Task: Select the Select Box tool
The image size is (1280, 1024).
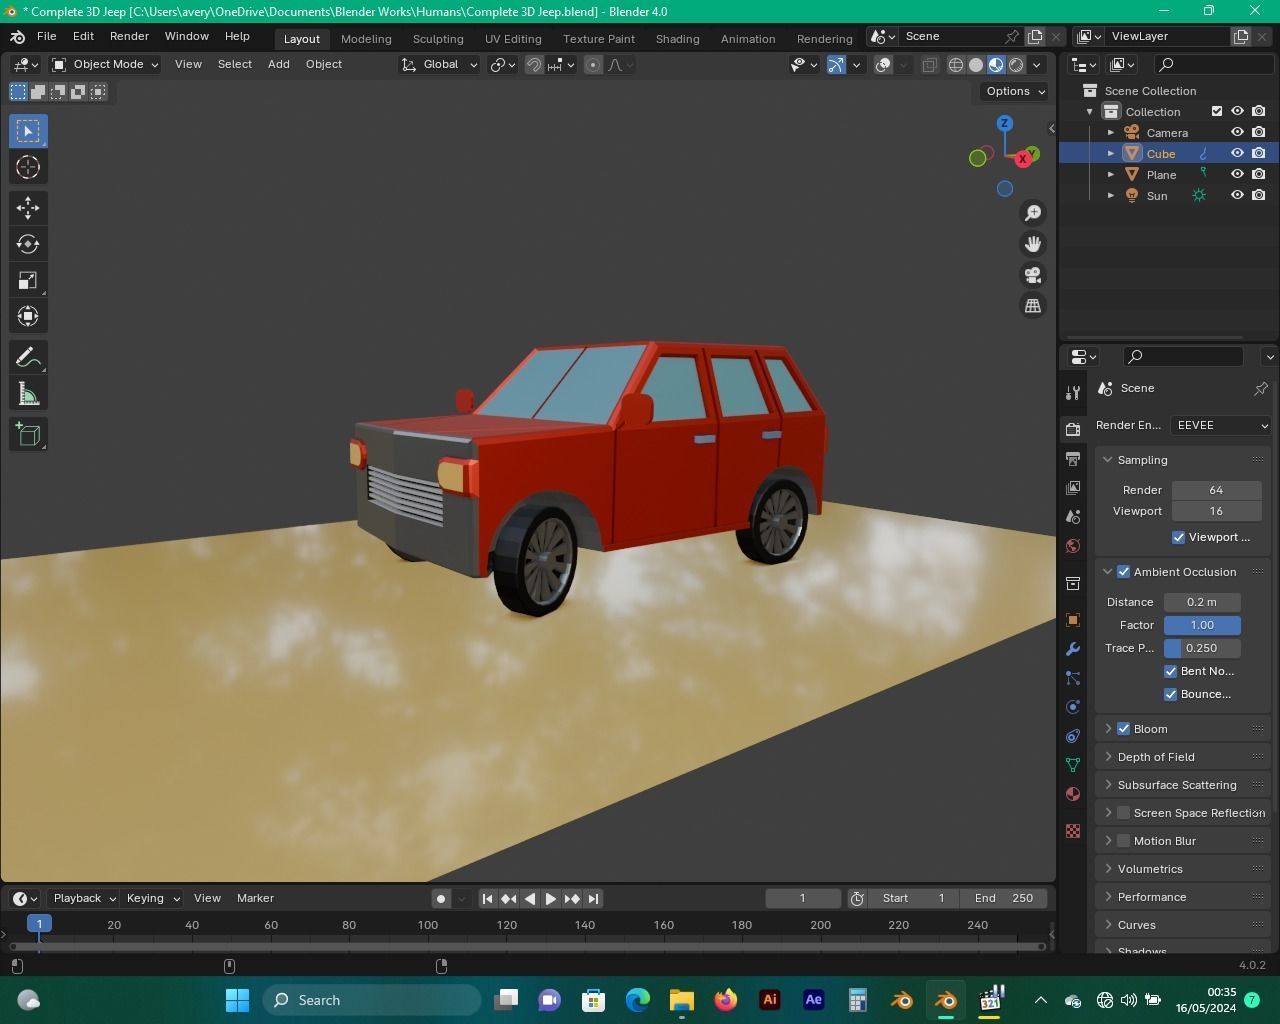Action: click(28, 131)
